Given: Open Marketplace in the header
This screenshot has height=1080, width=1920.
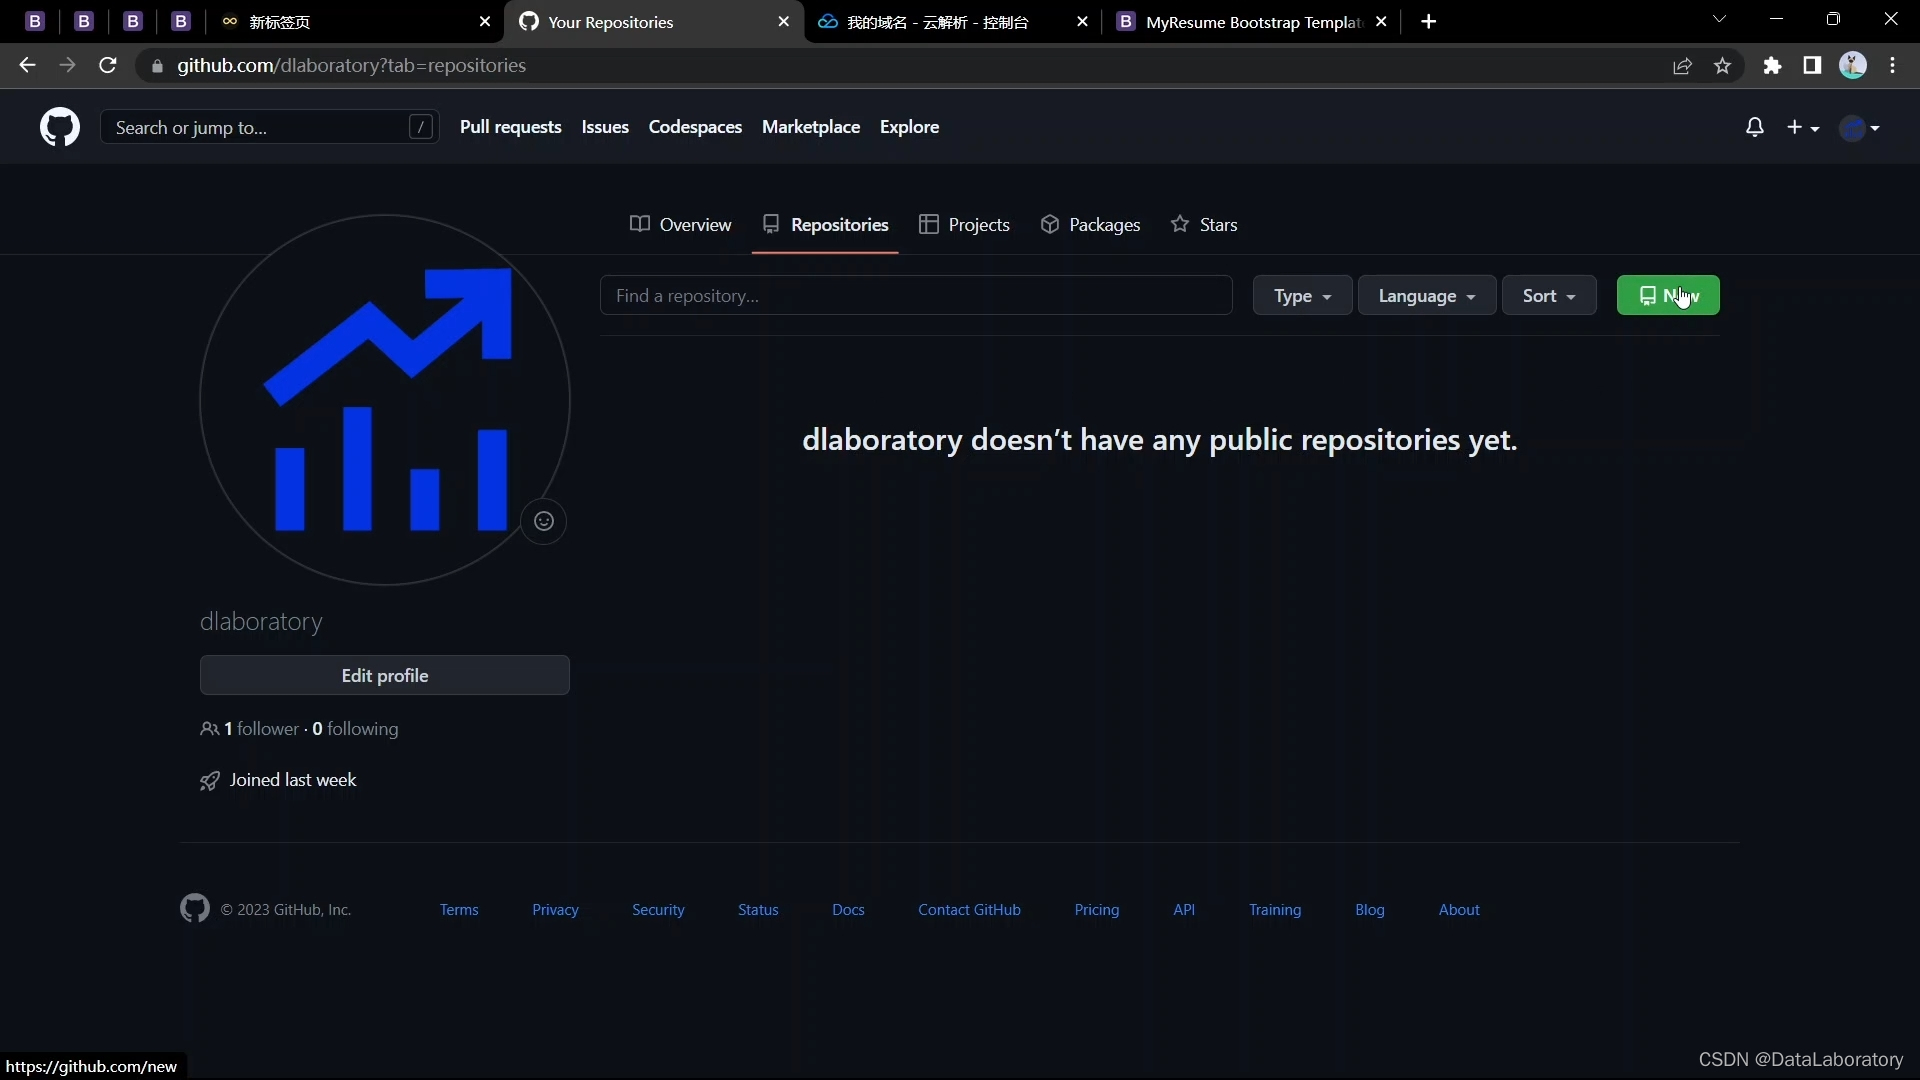Looking at the screenshot, I should pyautogui.click(x=811, y=127).
